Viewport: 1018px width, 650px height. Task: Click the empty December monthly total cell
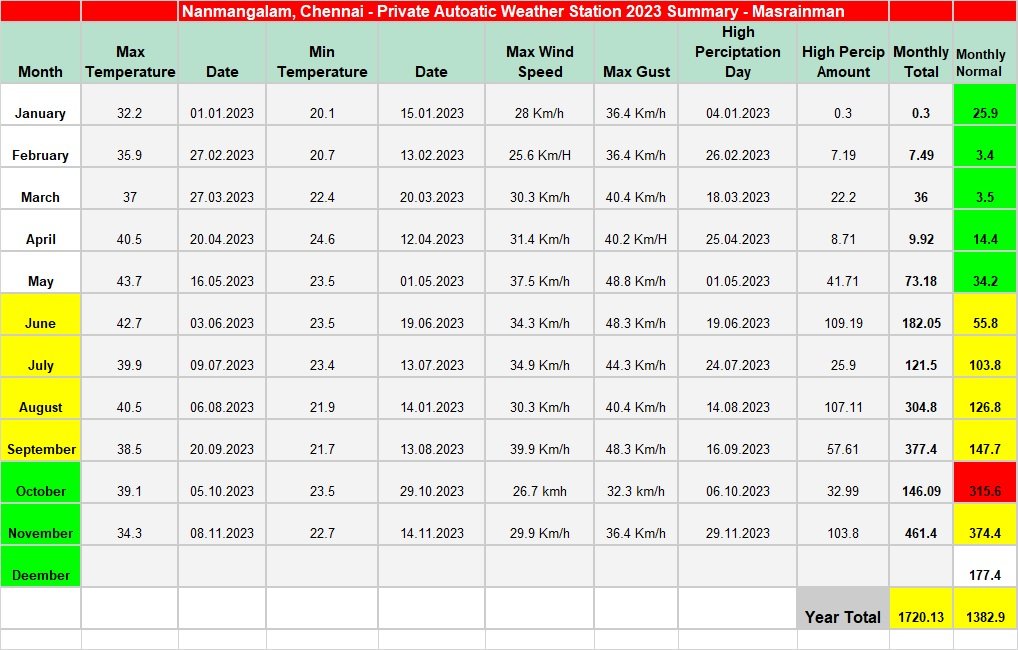tap(921, 566)
